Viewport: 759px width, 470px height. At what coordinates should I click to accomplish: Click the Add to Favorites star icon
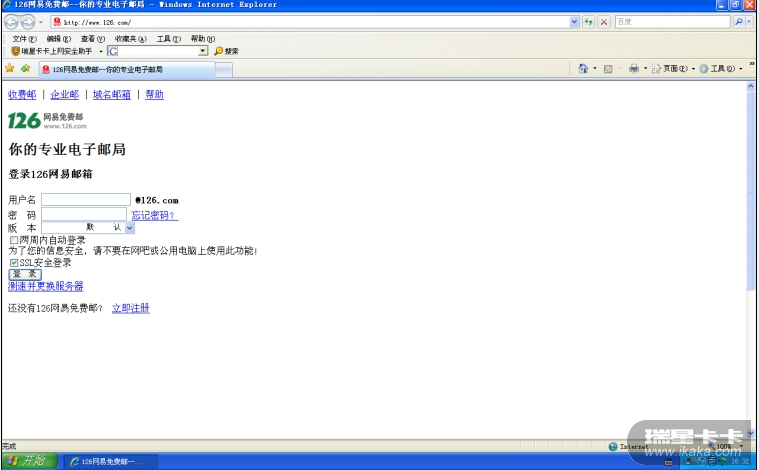pos(25,68)
